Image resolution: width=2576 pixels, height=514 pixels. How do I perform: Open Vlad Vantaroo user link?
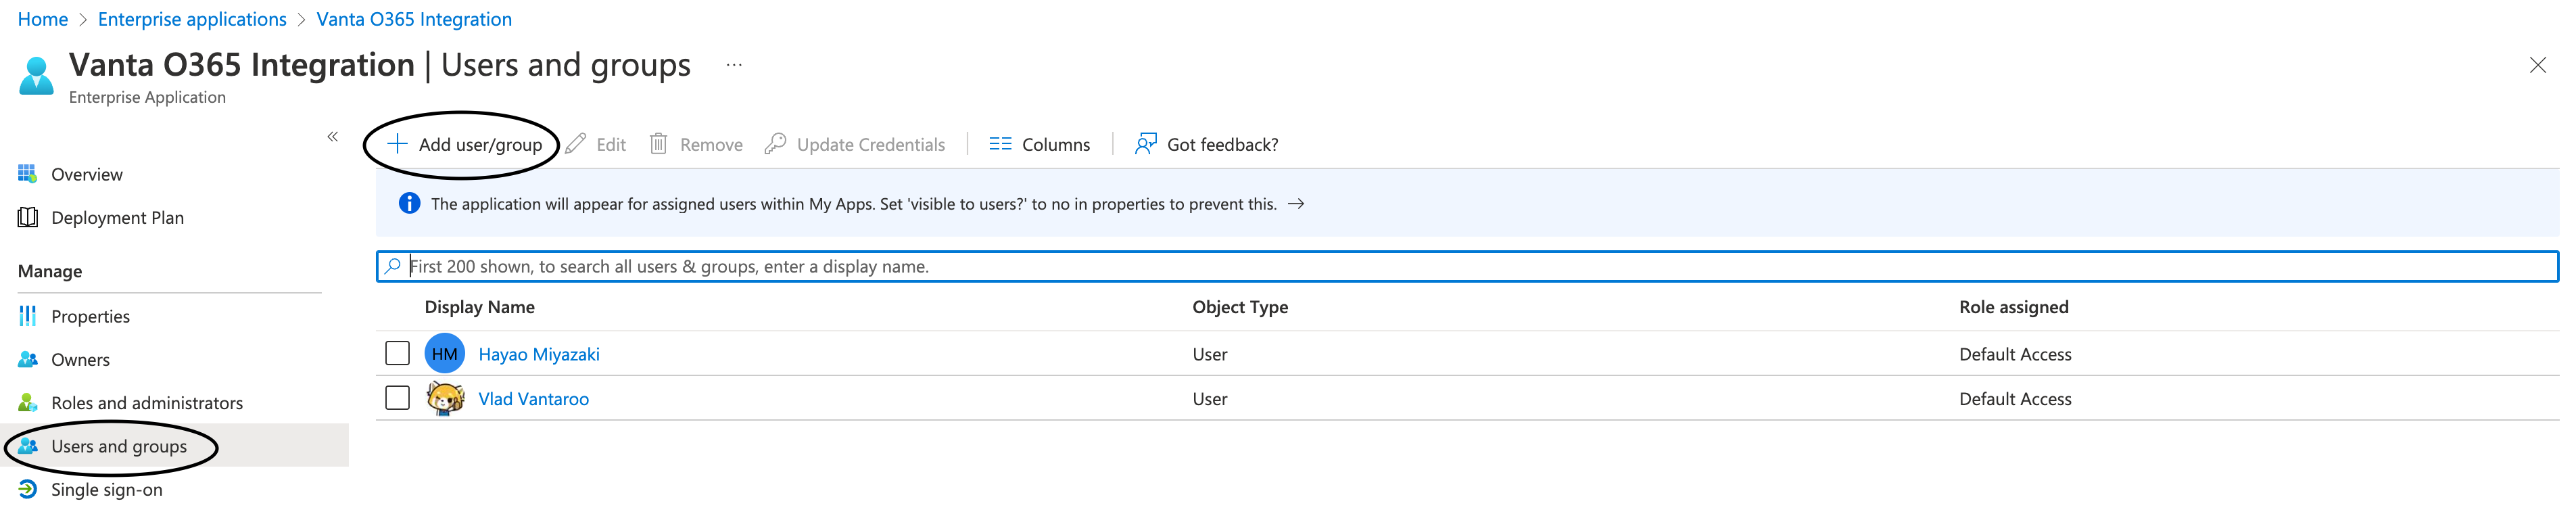click(x=534, y=398)
